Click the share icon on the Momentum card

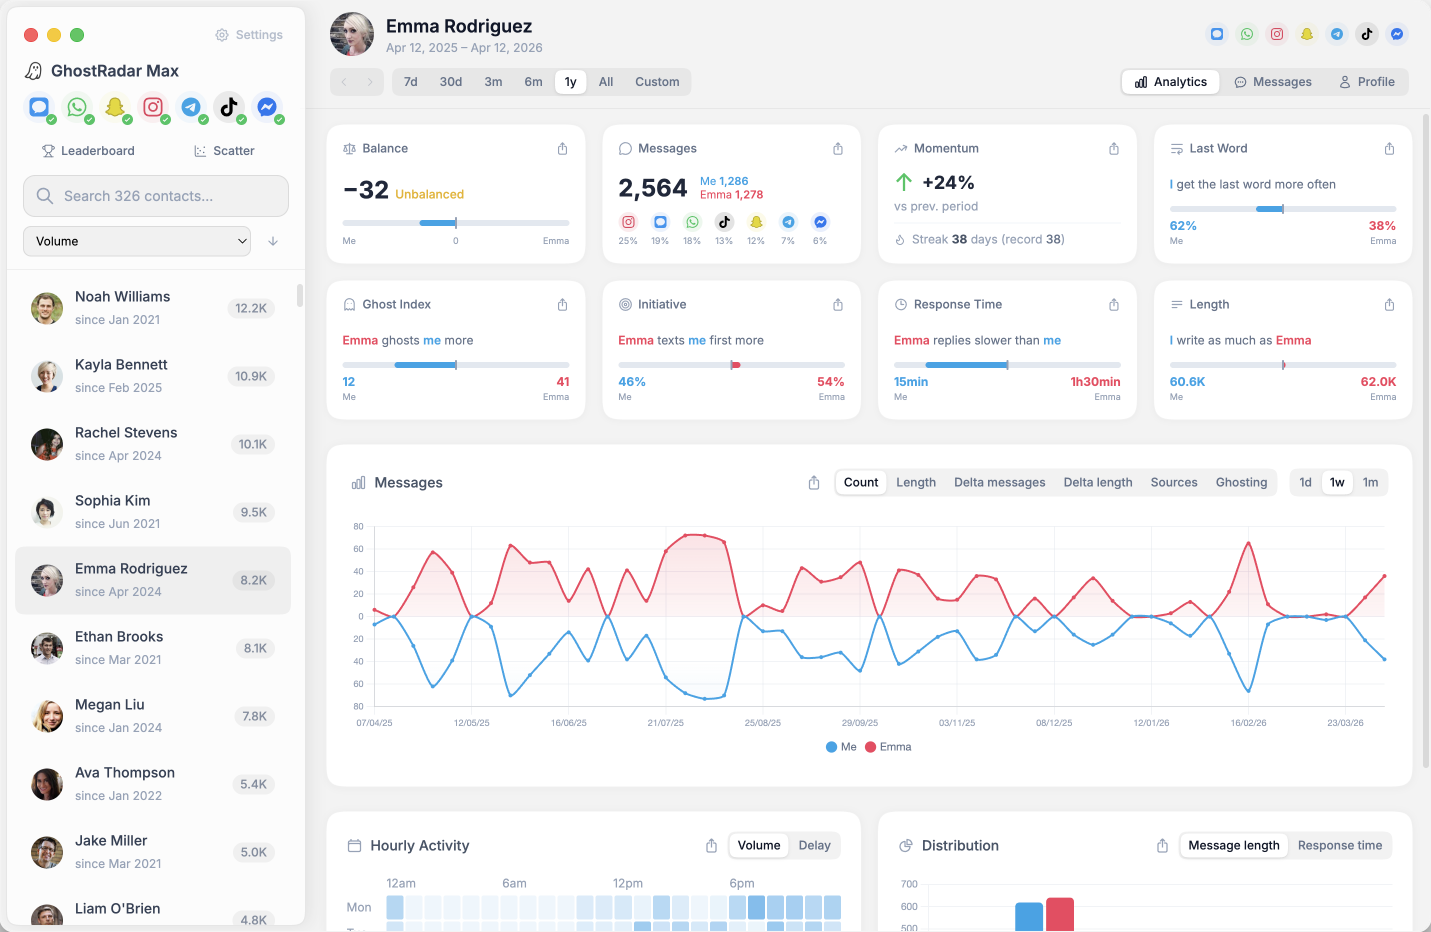pos(1113,148)
